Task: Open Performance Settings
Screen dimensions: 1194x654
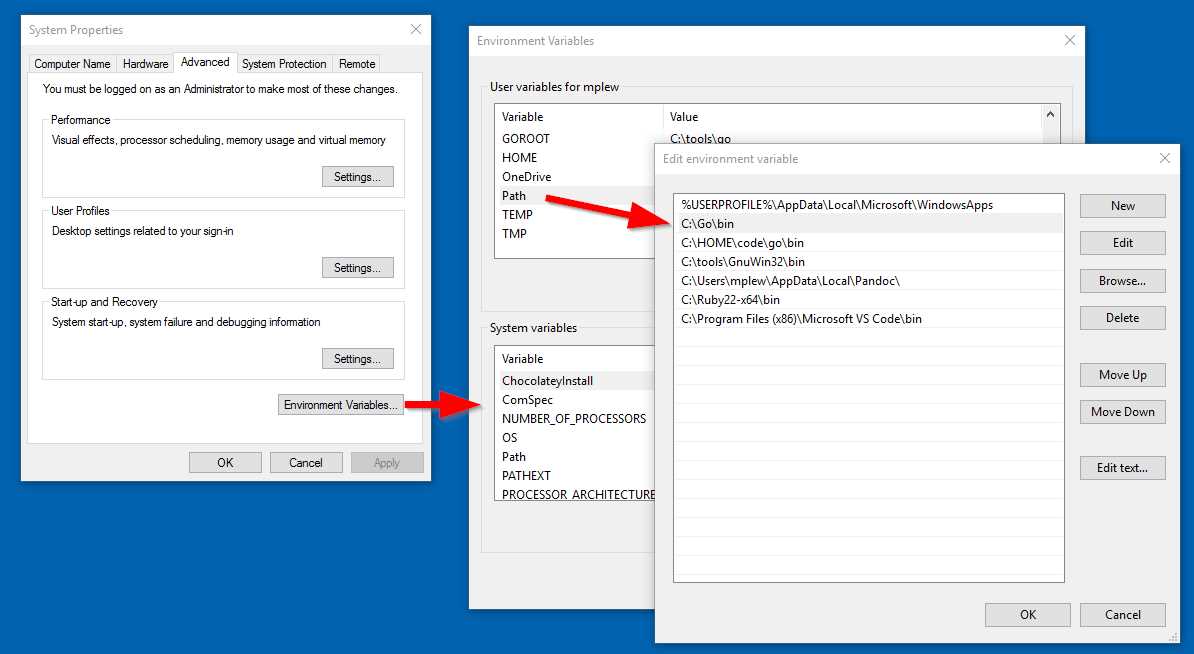Action: click(357, 177)
